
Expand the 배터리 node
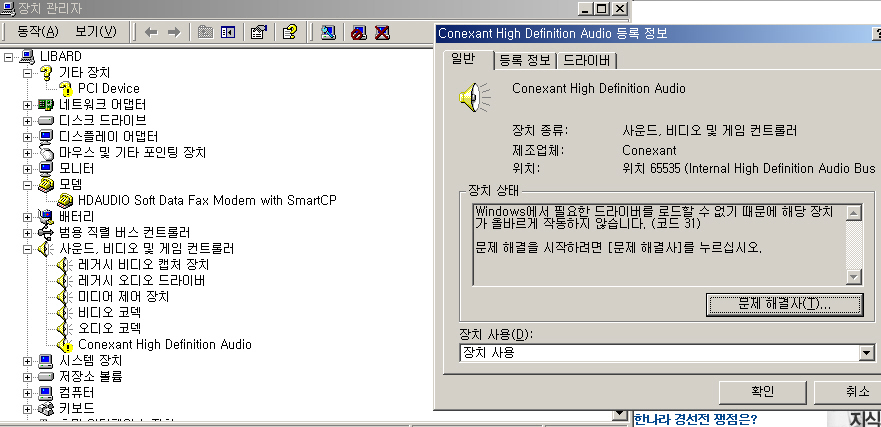[x=28, y=217]
